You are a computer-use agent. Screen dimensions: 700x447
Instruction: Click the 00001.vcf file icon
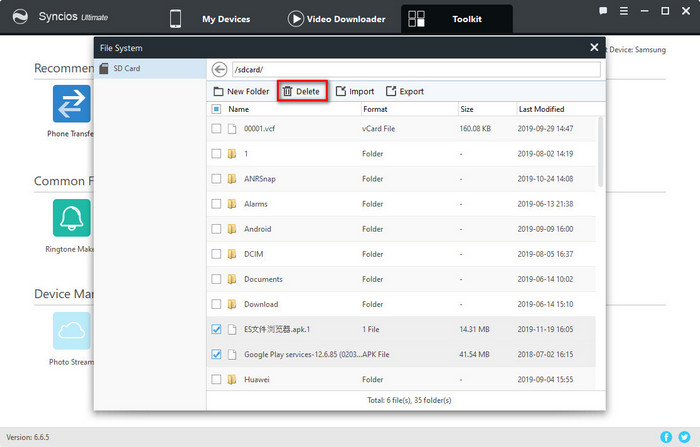pyautogui.click(x=232, y=129)
